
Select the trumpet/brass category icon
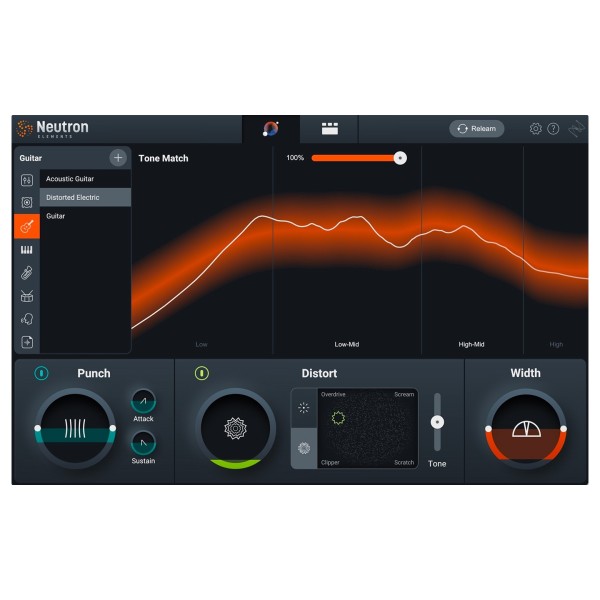[27, 273]
